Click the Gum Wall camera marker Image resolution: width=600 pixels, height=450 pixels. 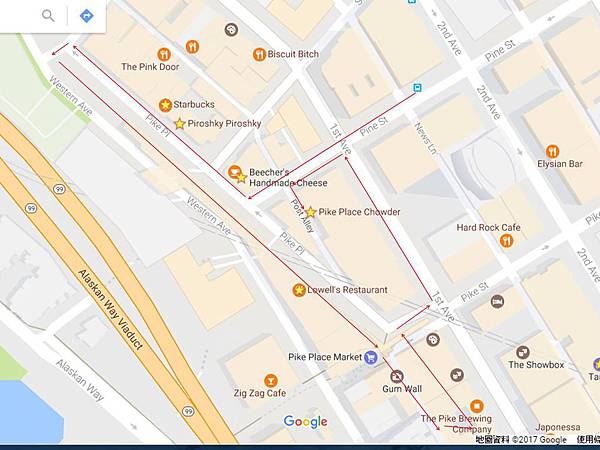396,377
